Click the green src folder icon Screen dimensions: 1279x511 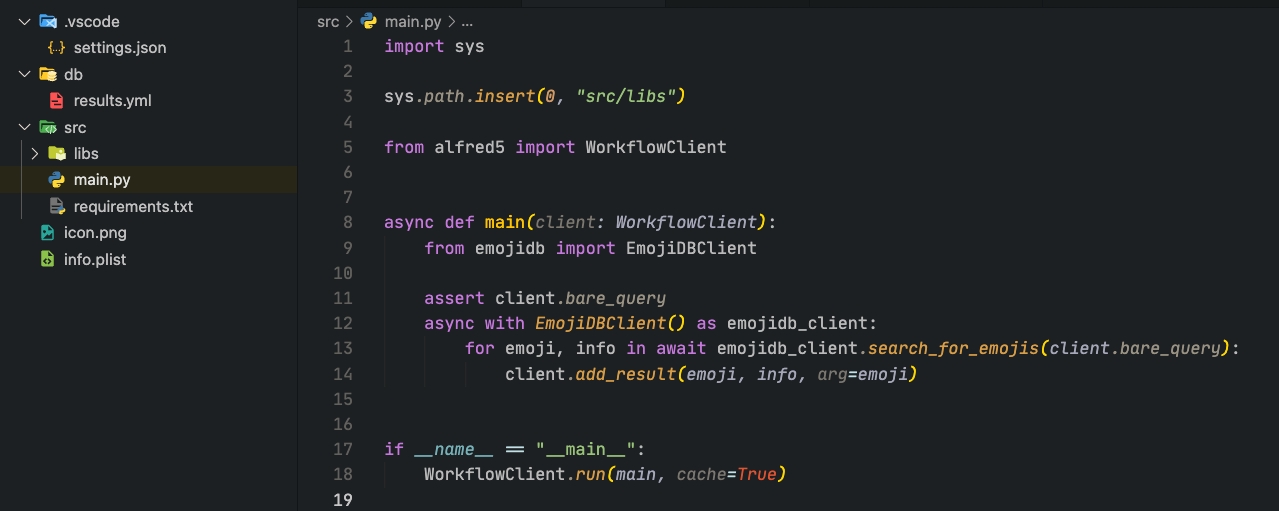(x=47, y=127)
